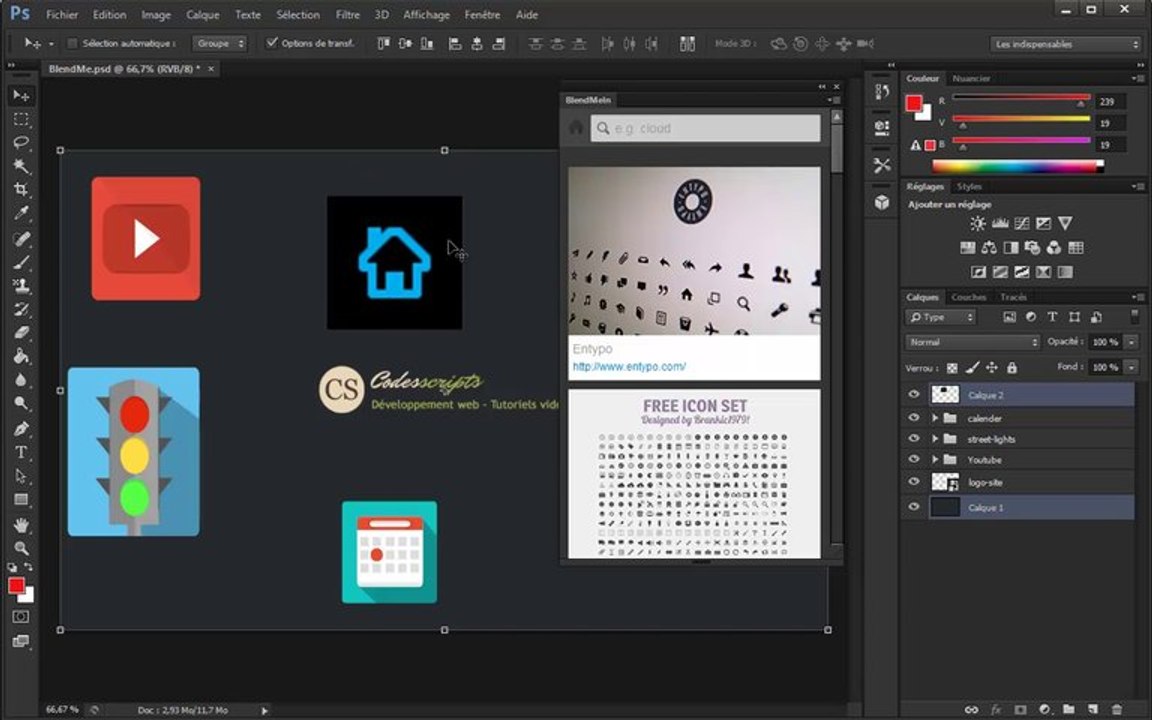This screenshot has height=720, width=1152.
Task: Select the Hand tool
Action: pyautogui.click(x=21, y=525)
